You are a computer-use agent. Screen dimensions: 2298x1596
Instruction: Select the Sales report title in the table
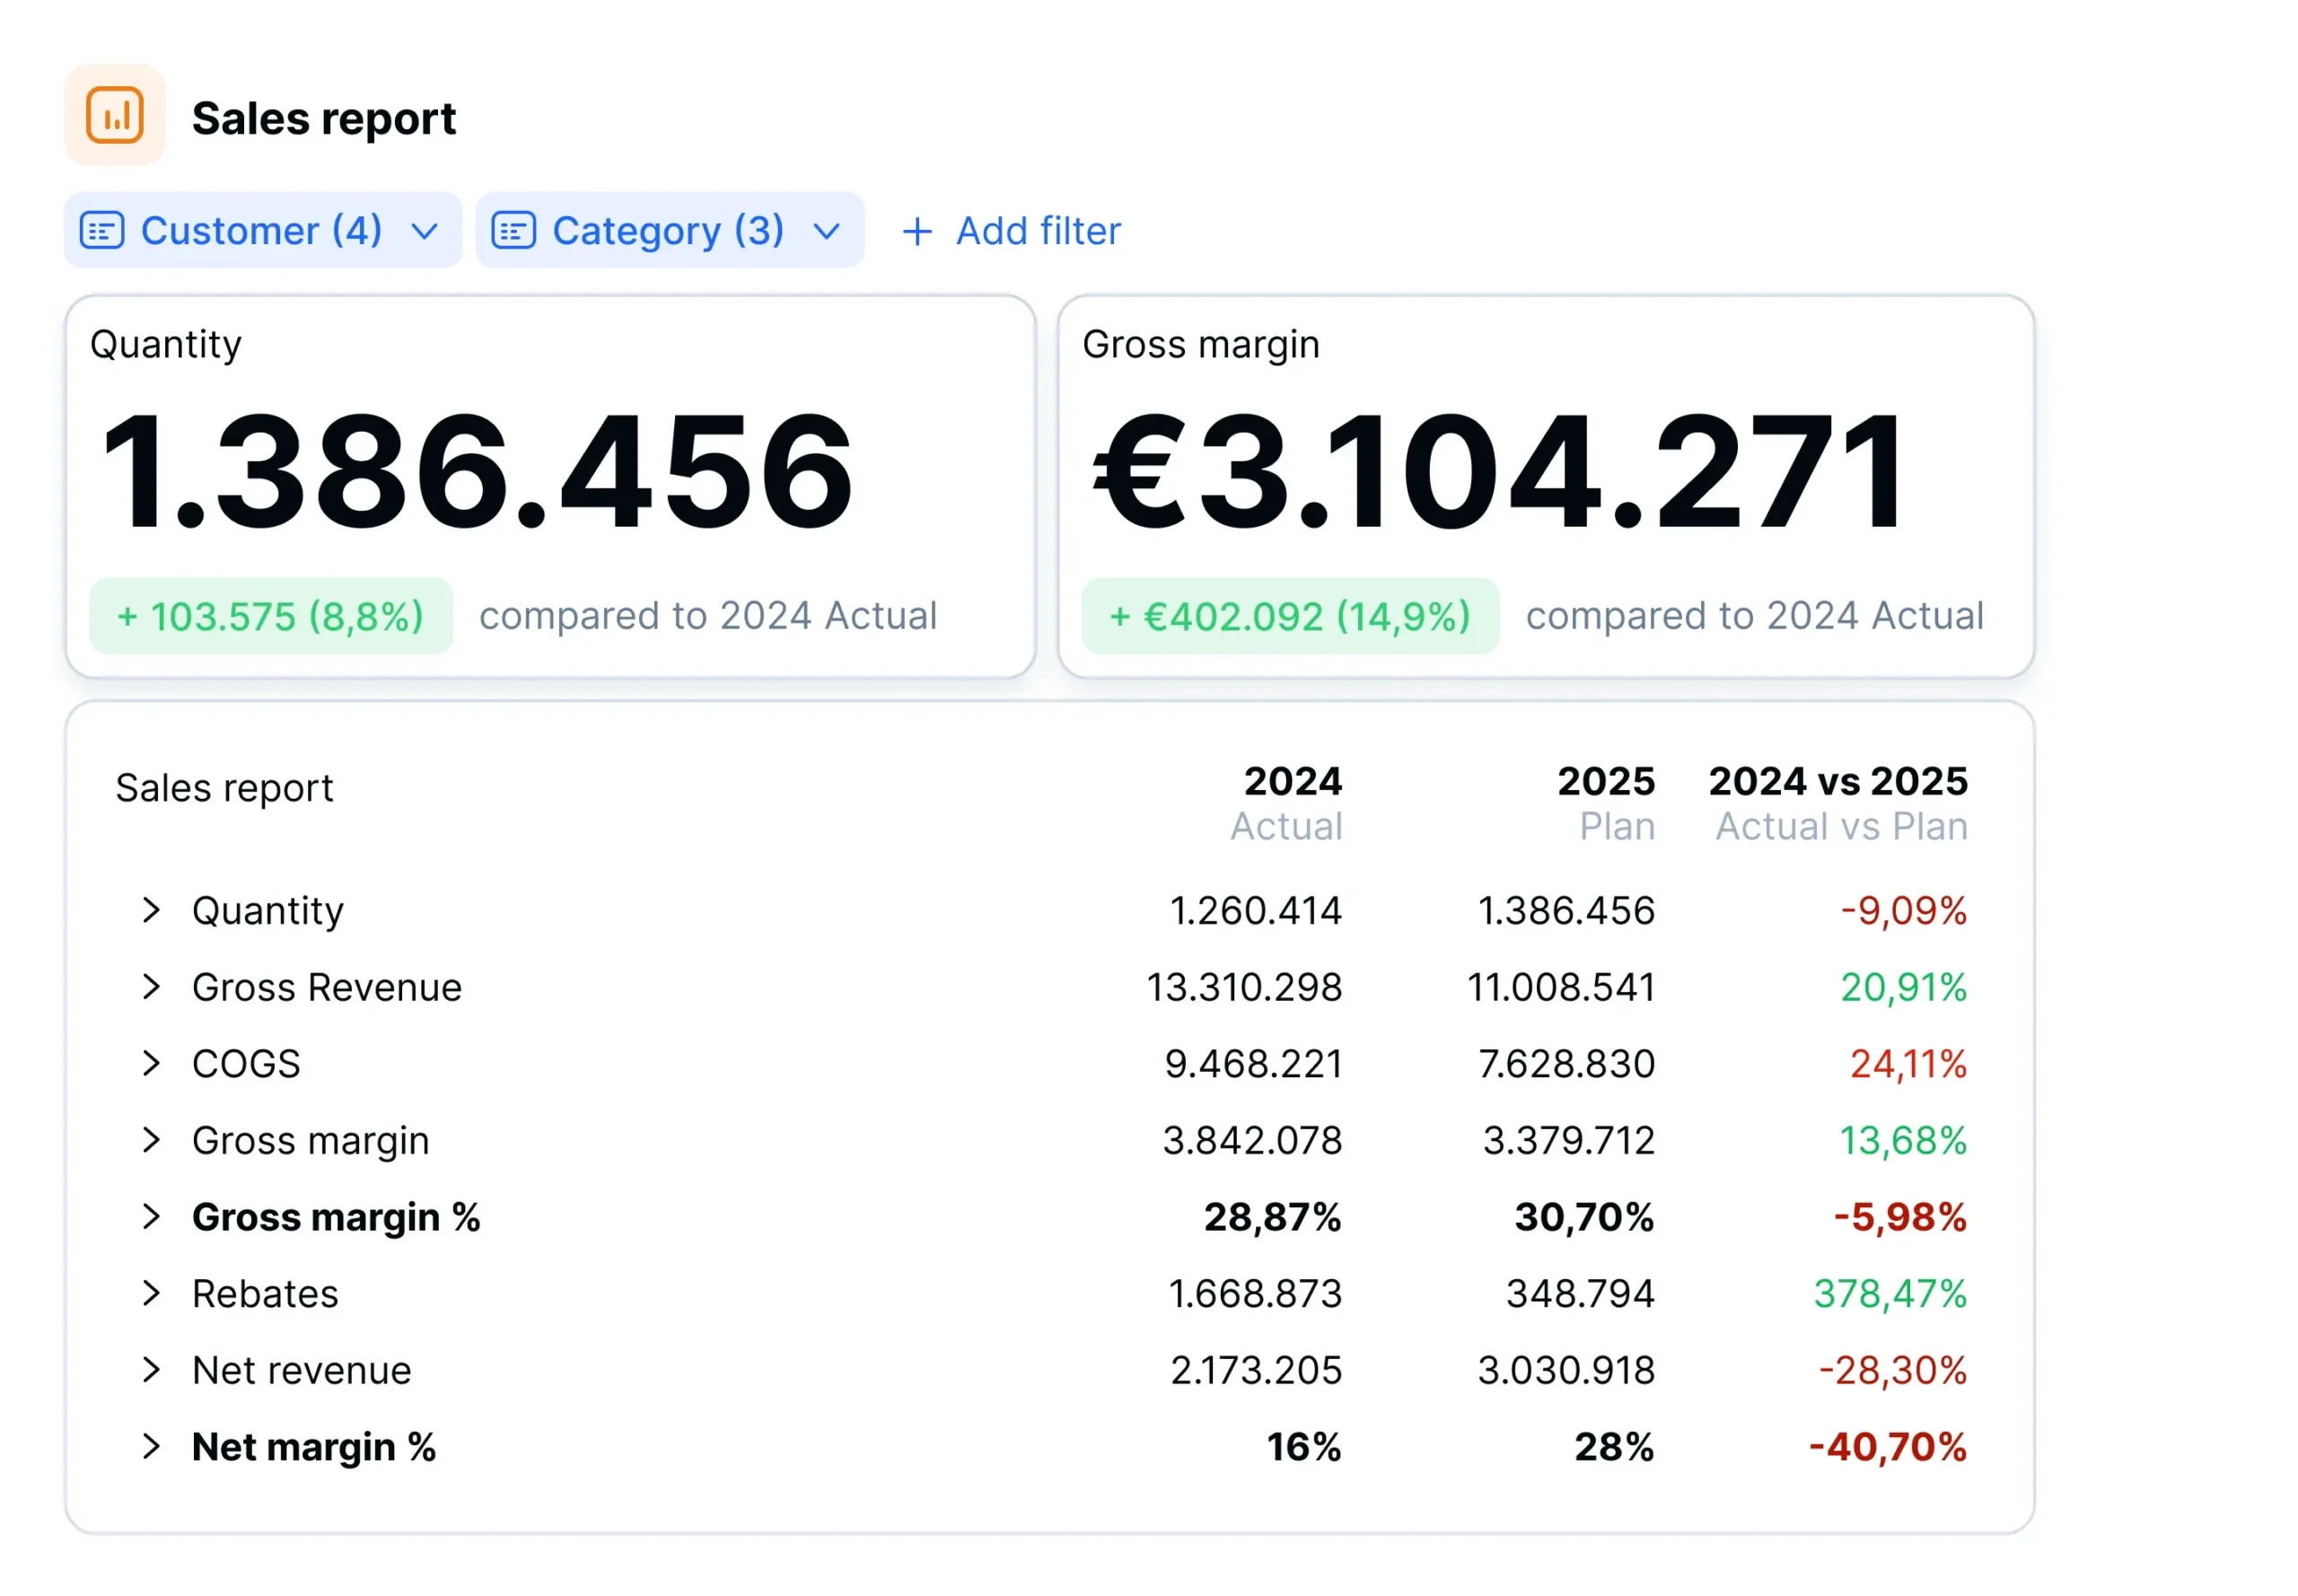pos(224,787)
